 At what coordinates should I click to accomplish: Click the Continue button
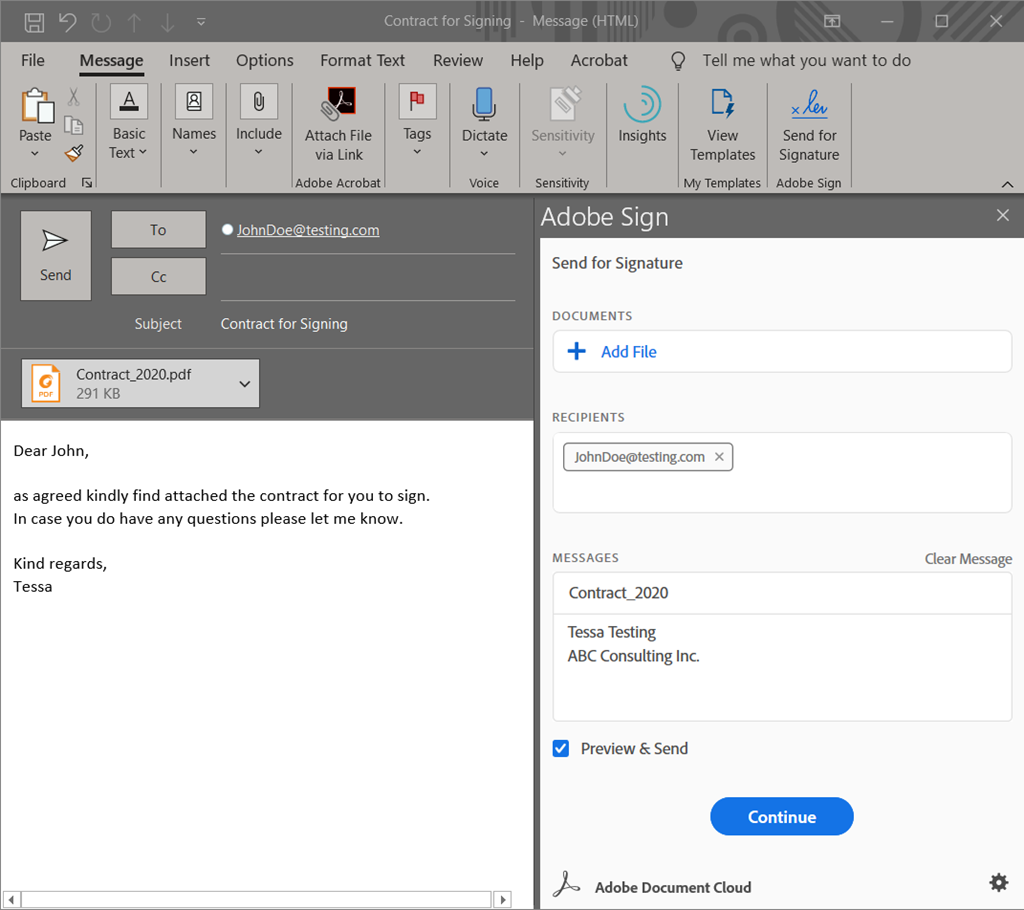[x=781, y=816]
